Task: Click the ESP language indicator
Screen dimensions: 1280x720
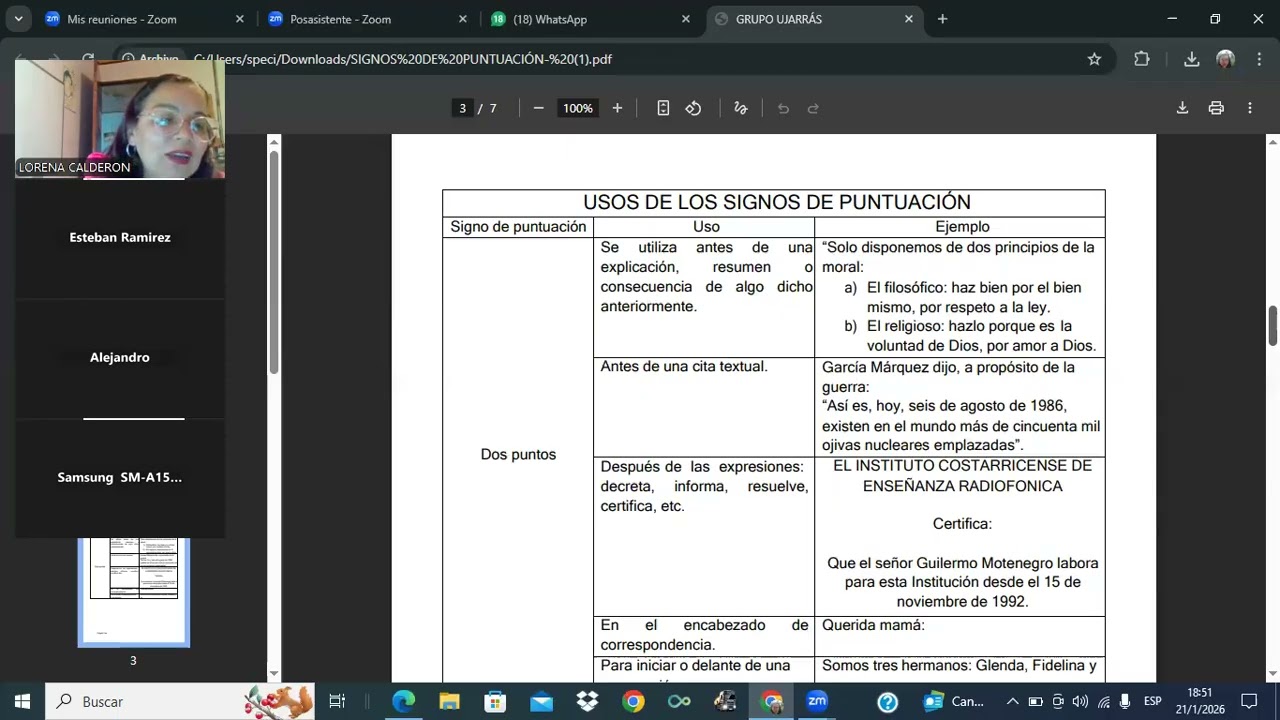Action: click(x=1152, y=702)
